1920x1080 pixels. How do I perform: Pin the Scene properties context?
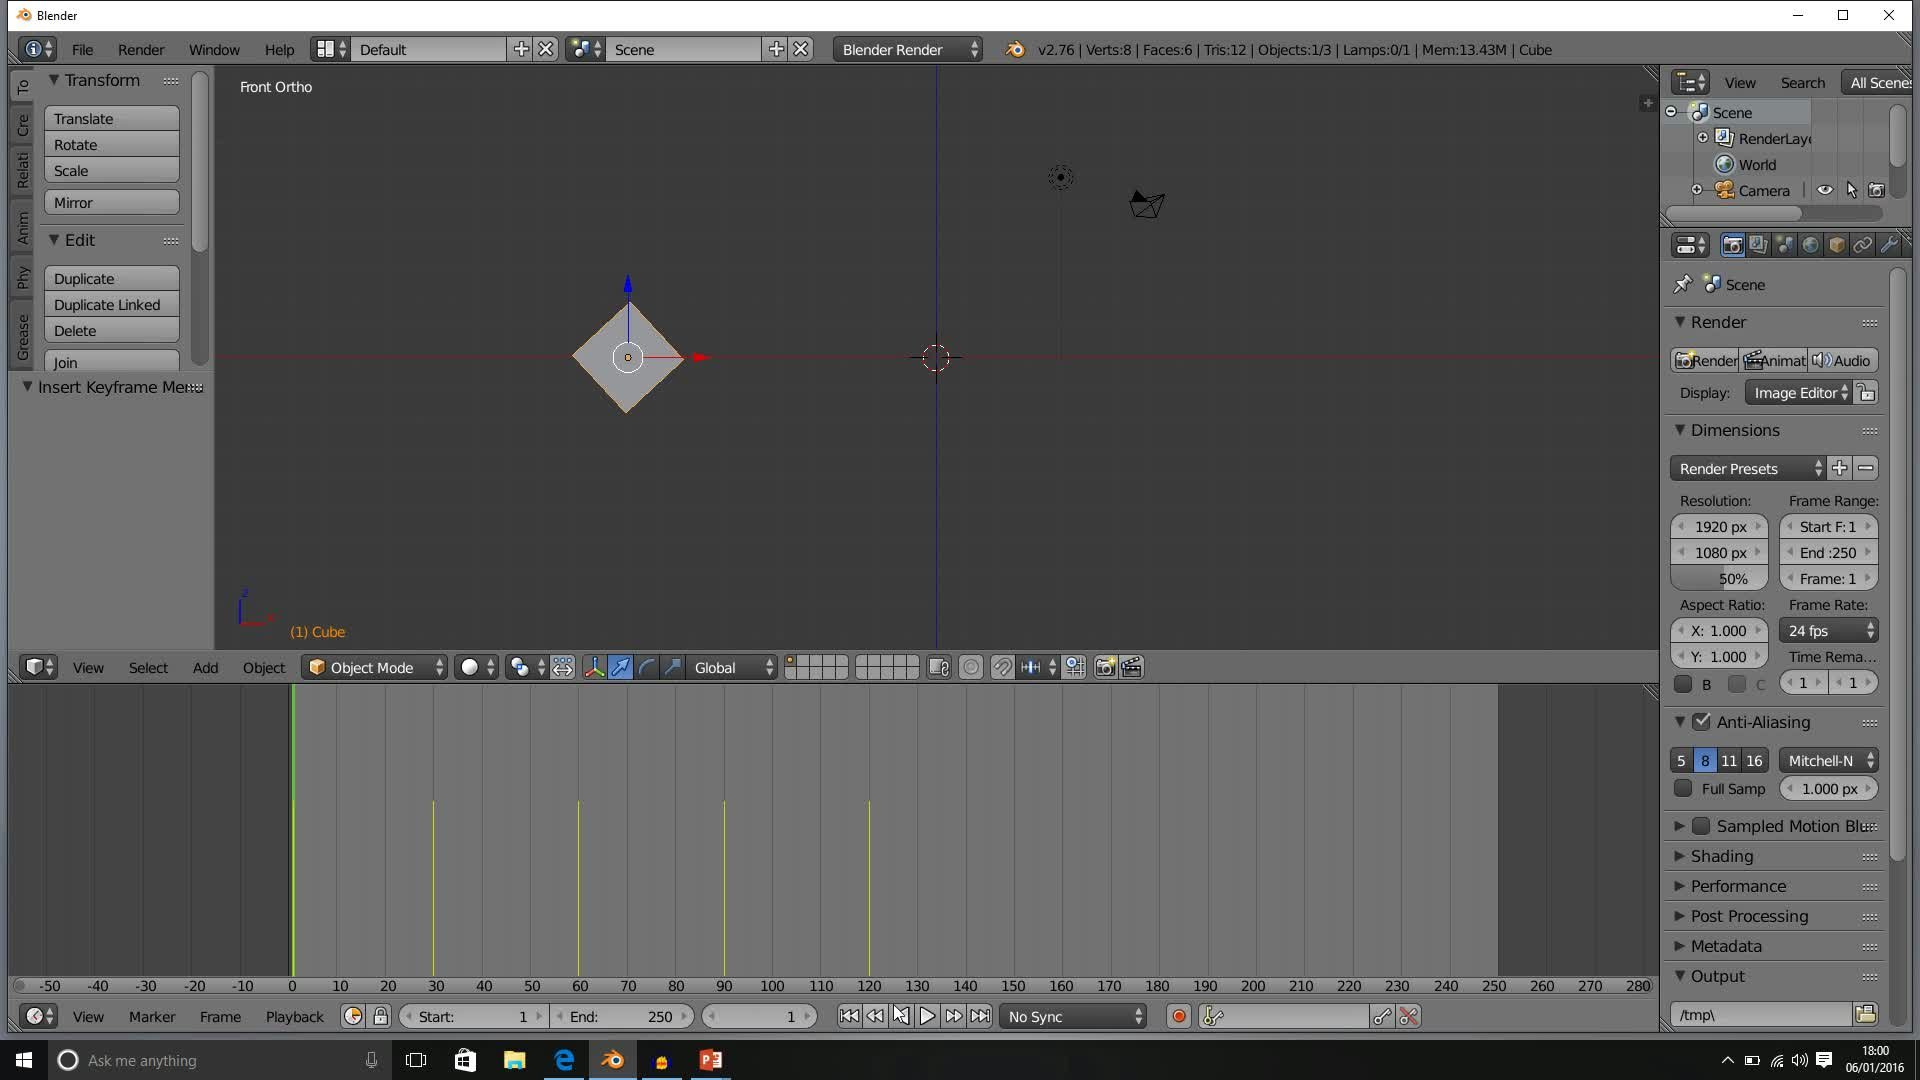[1683, 285]
